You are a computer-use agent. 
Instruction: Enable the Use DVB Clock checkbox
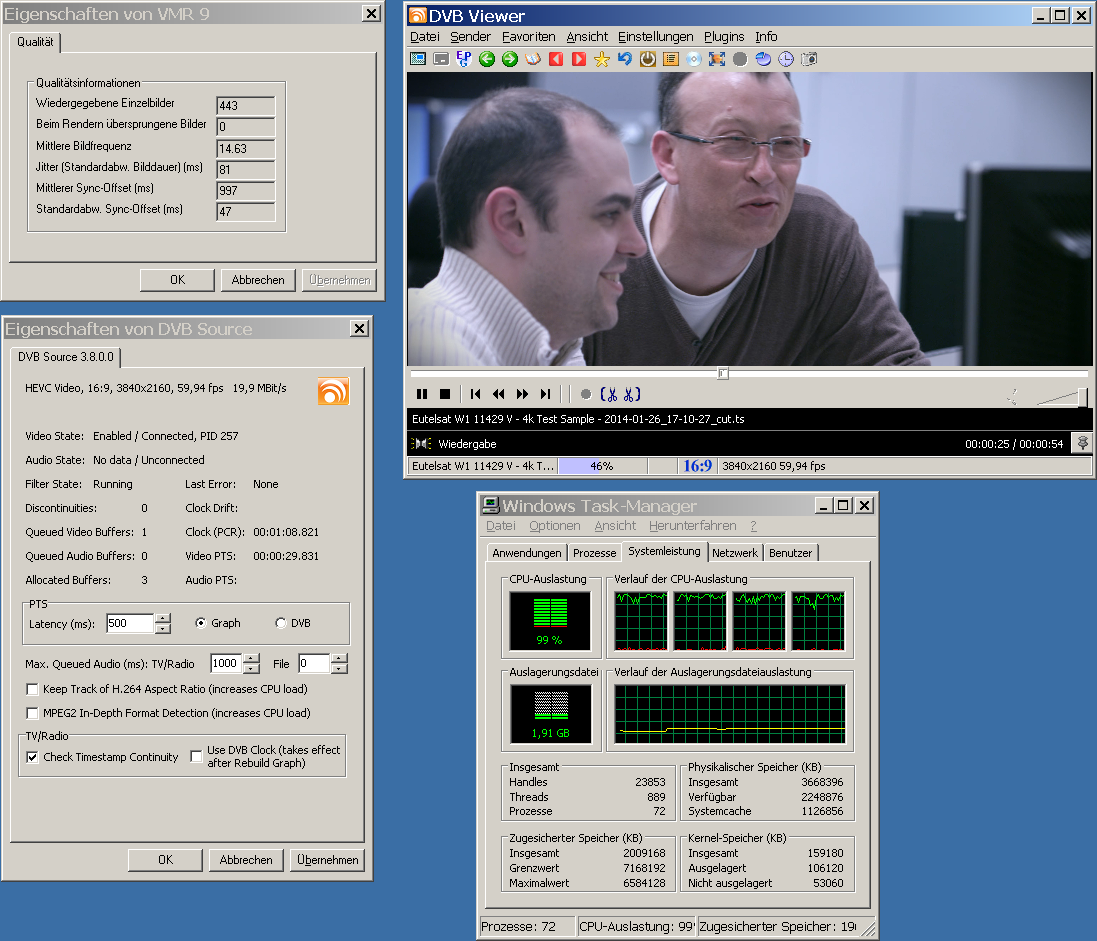coord(197,756)
